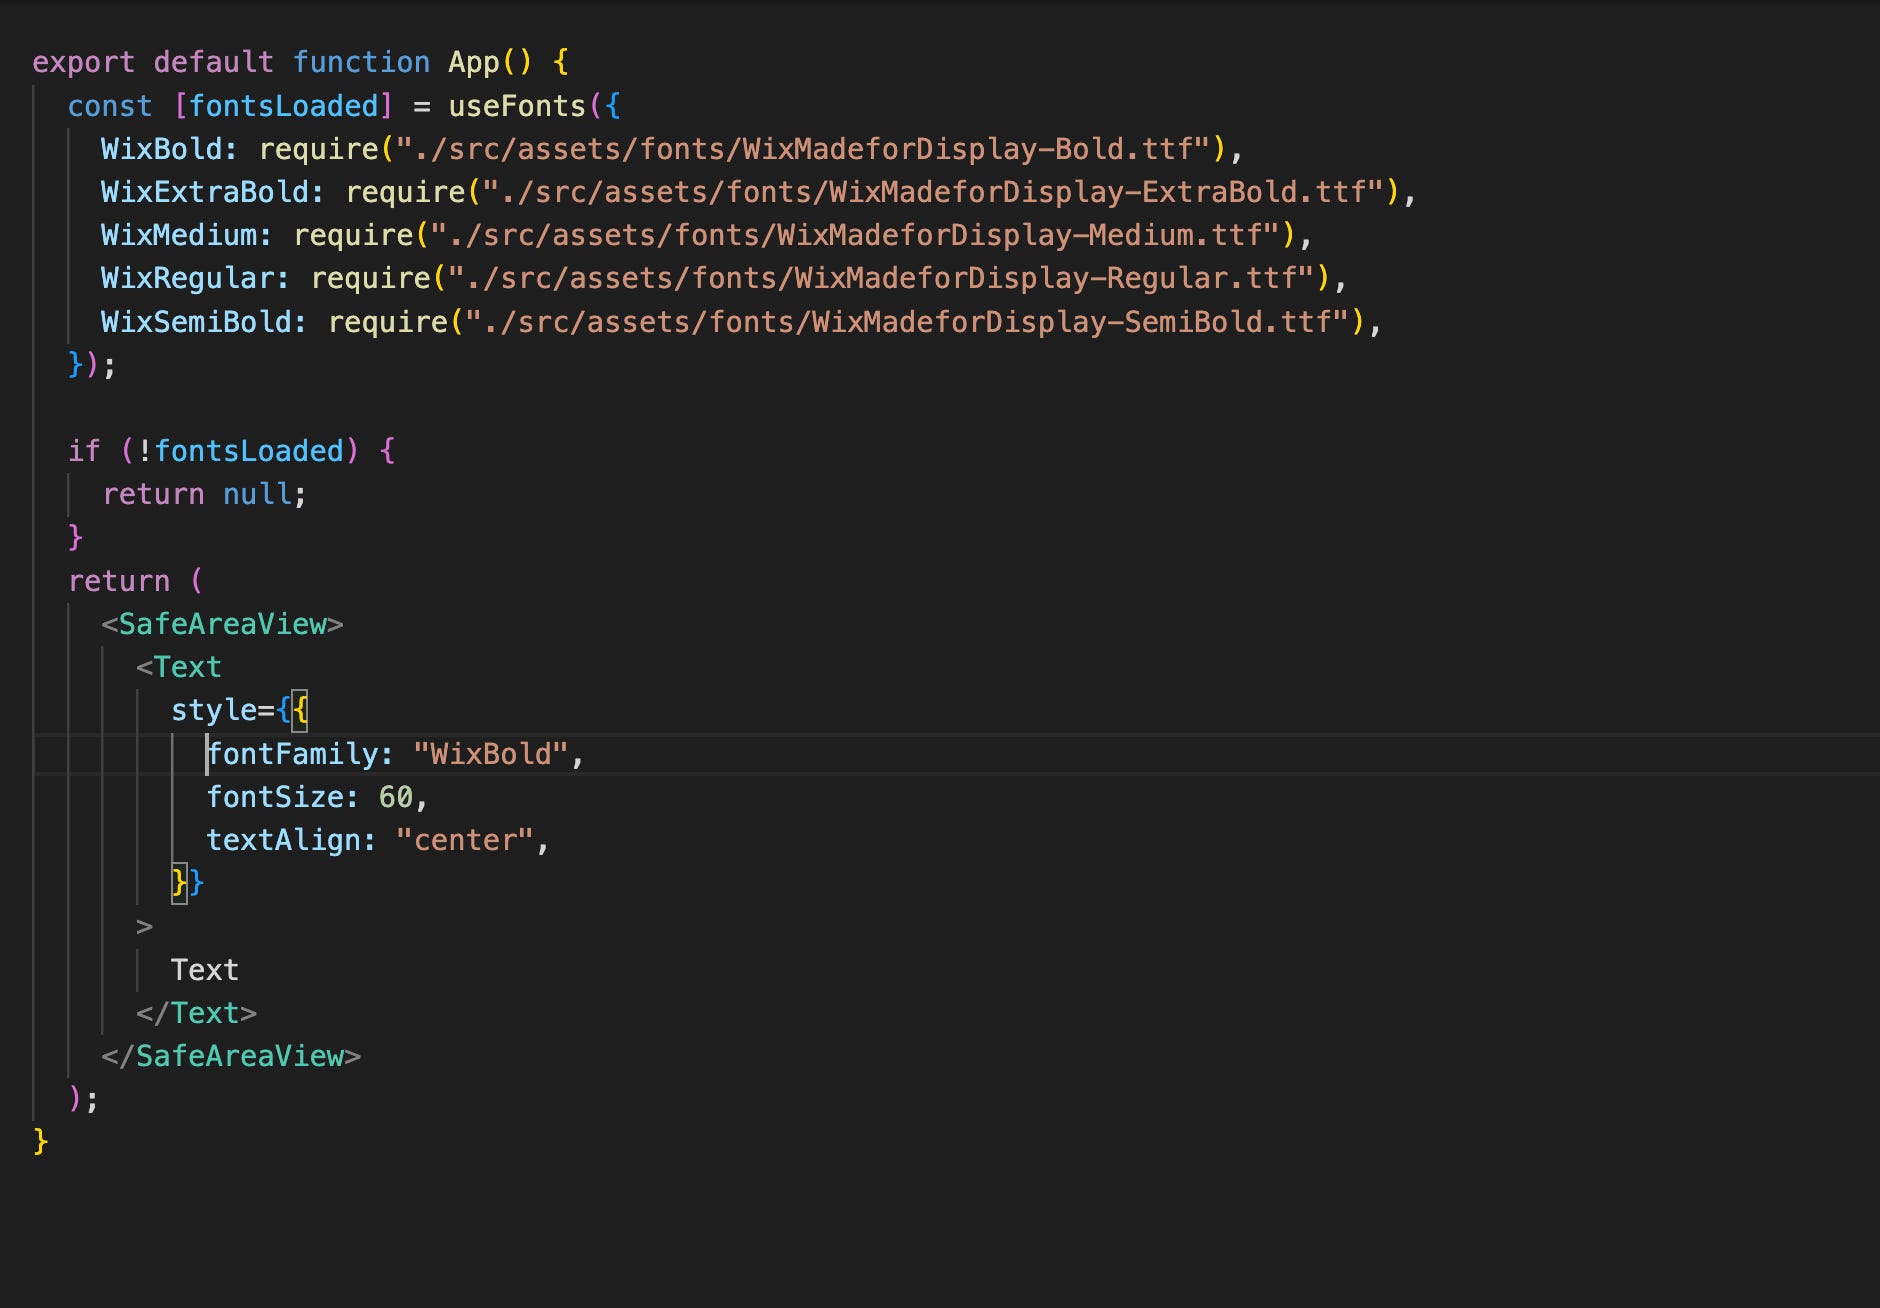1880x1308 pixels.
Task: Click the 'fontFamily' property name
Action: pyautogui.click(x=292, y=754)
